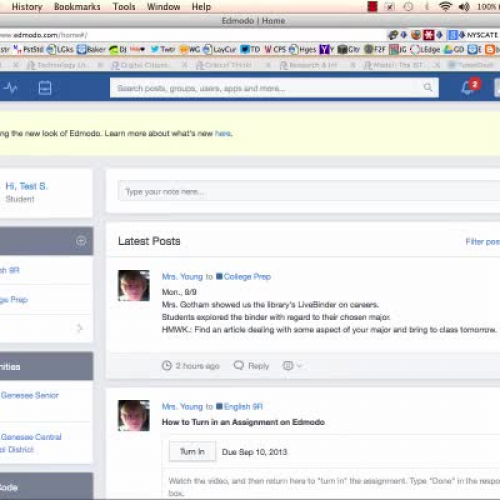Open the English 9R group link in post

243,406
